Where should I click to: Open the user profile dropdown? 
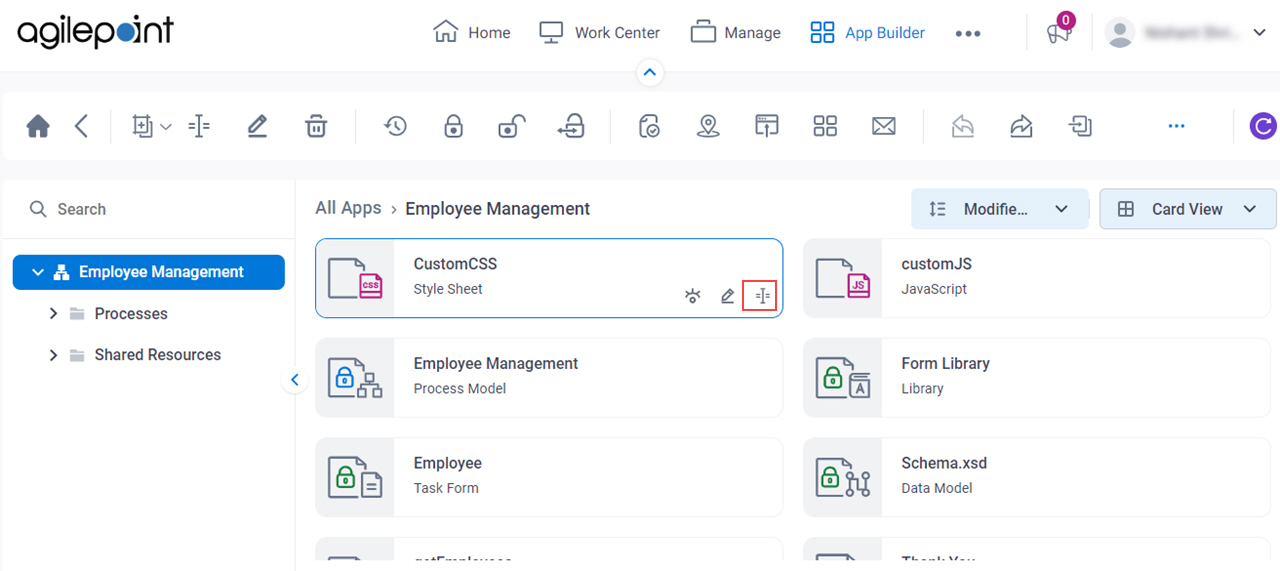(x=1259, y=32)
